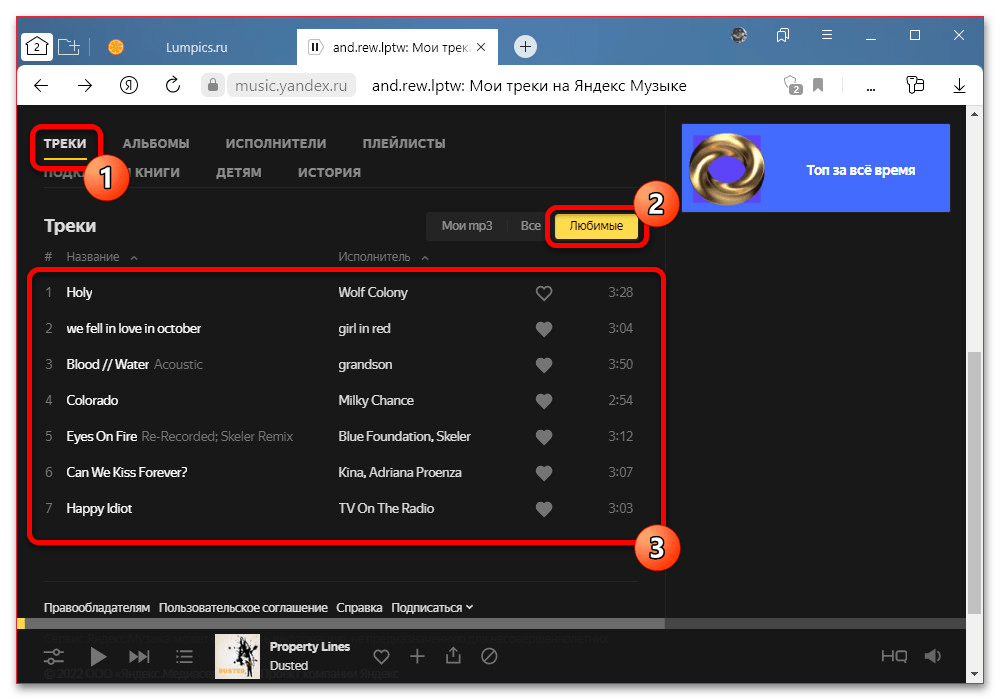Share the currently playing track
This screenshot has width=1000, height=700.
453,656
